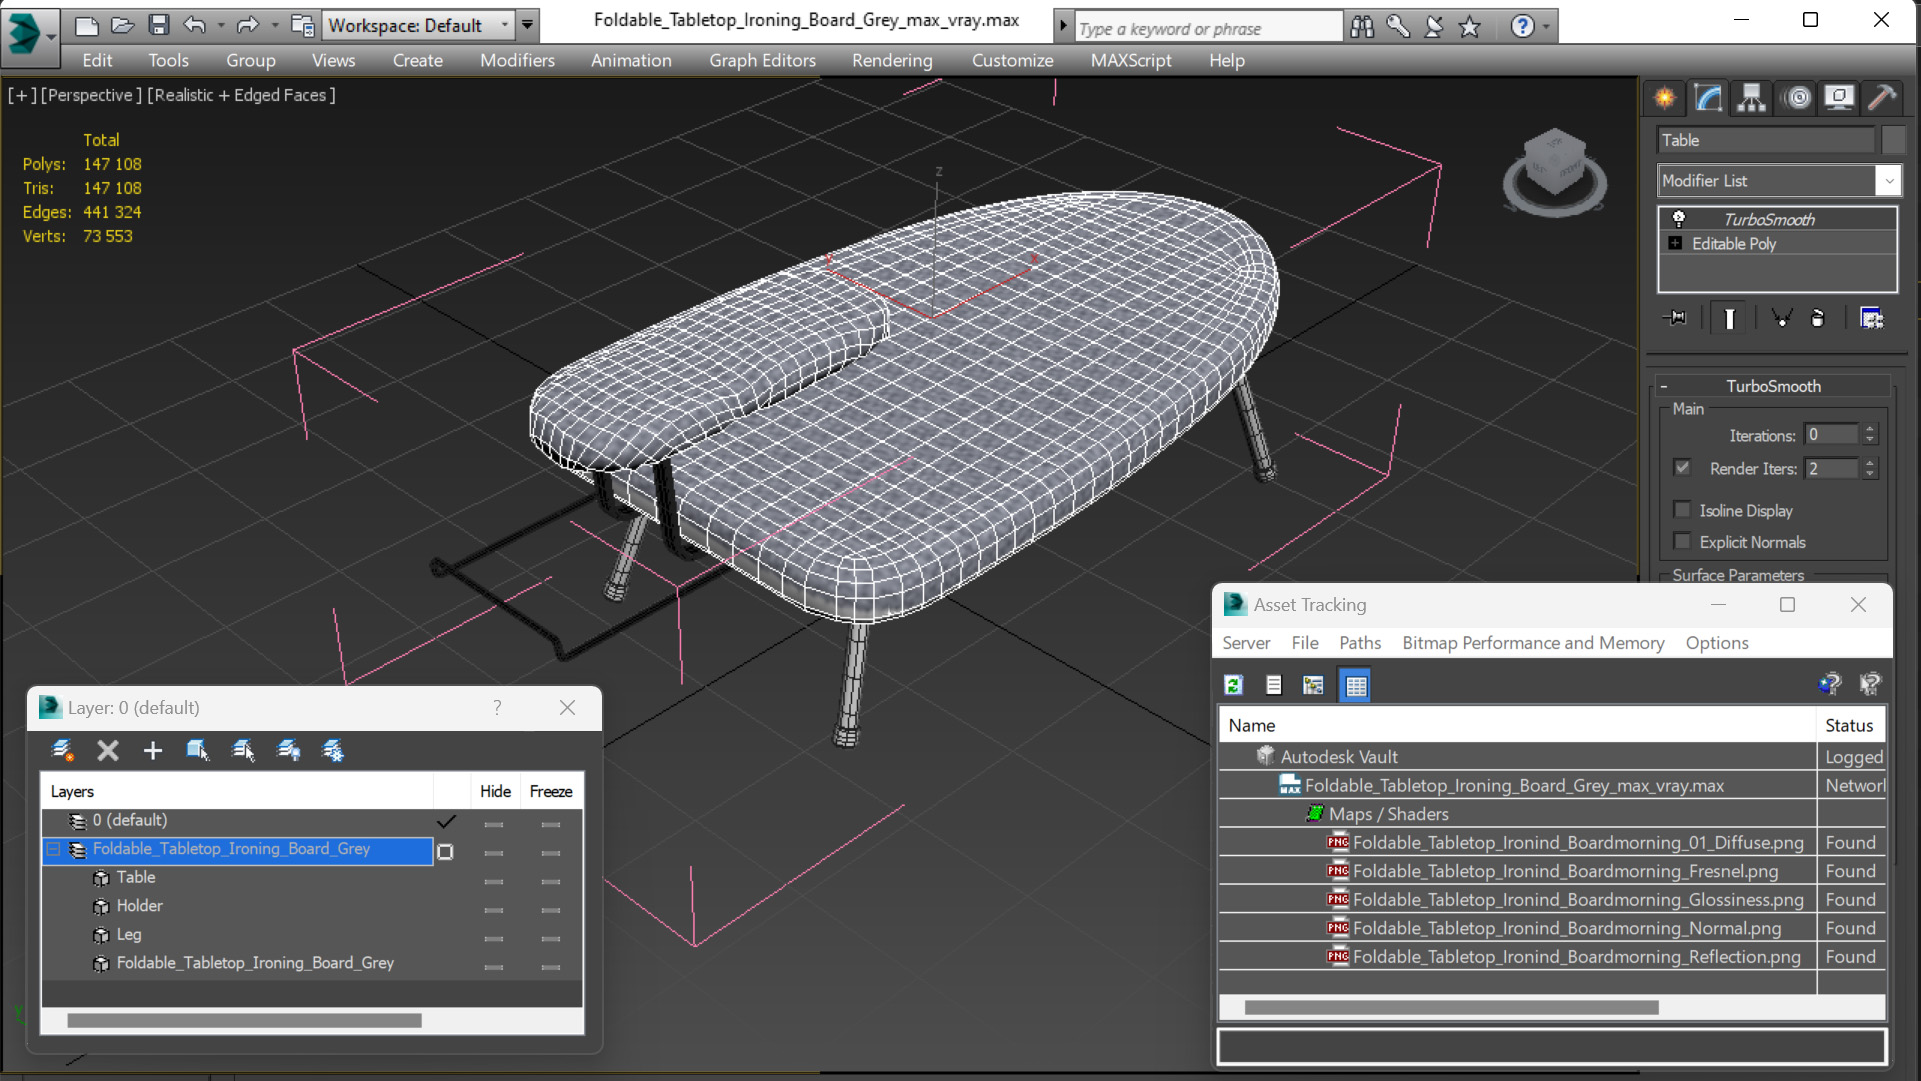Toggle Freeze for Holder object

click(x=551, y=910)
